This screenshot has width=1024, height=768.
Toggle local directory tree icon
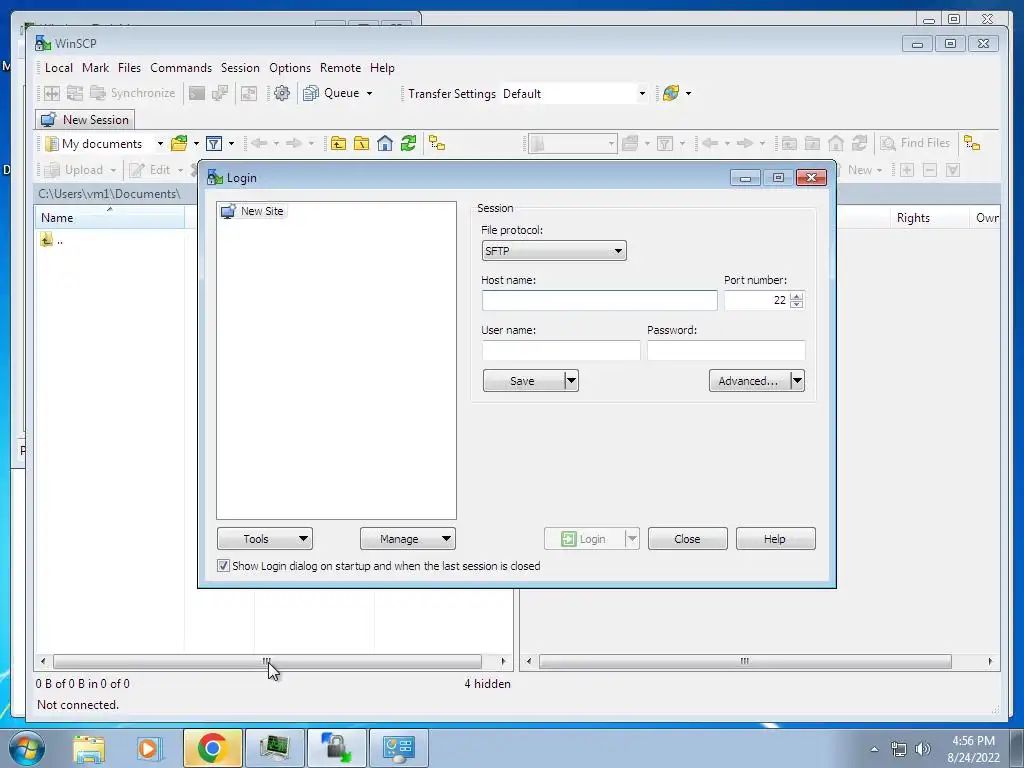(x=437, y=144)
